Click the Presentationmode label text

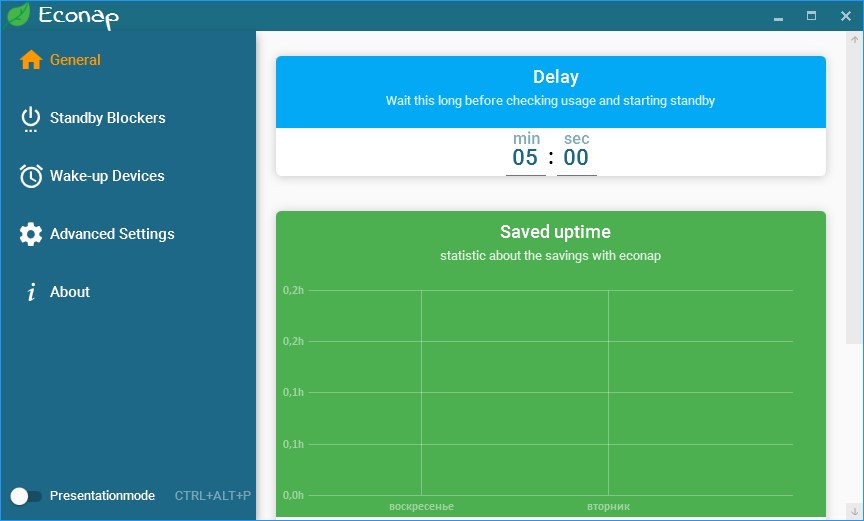[x=102, y=496]
